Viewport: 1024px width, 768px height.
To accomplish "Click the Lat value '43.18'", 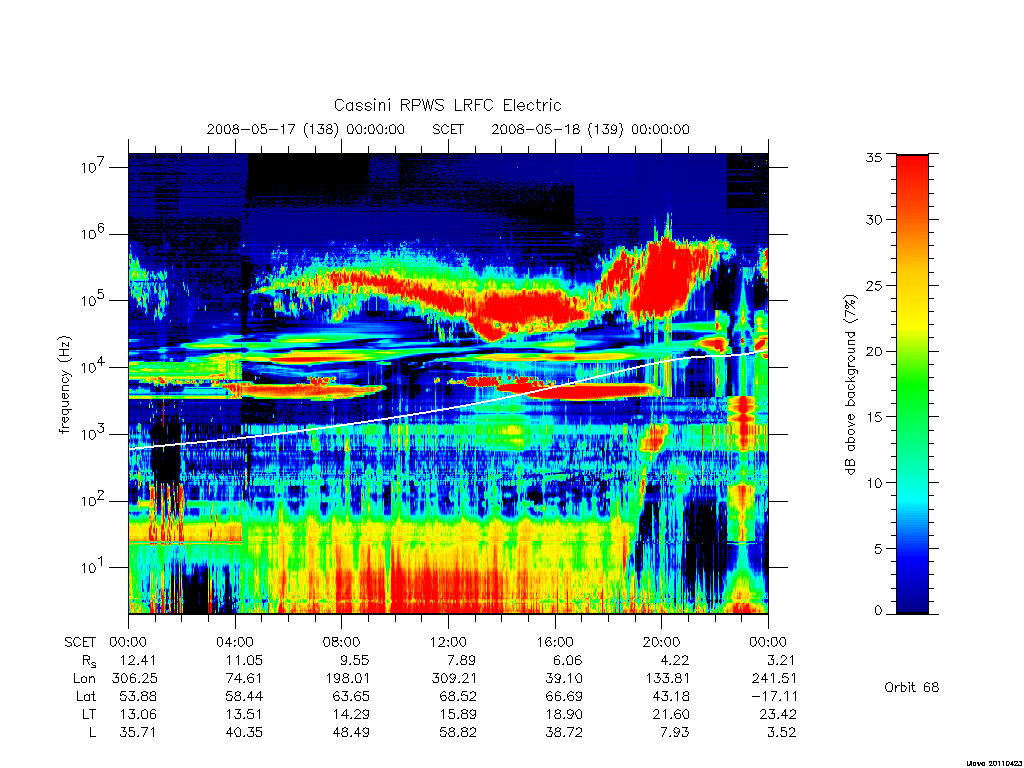I will click(671, 697).
